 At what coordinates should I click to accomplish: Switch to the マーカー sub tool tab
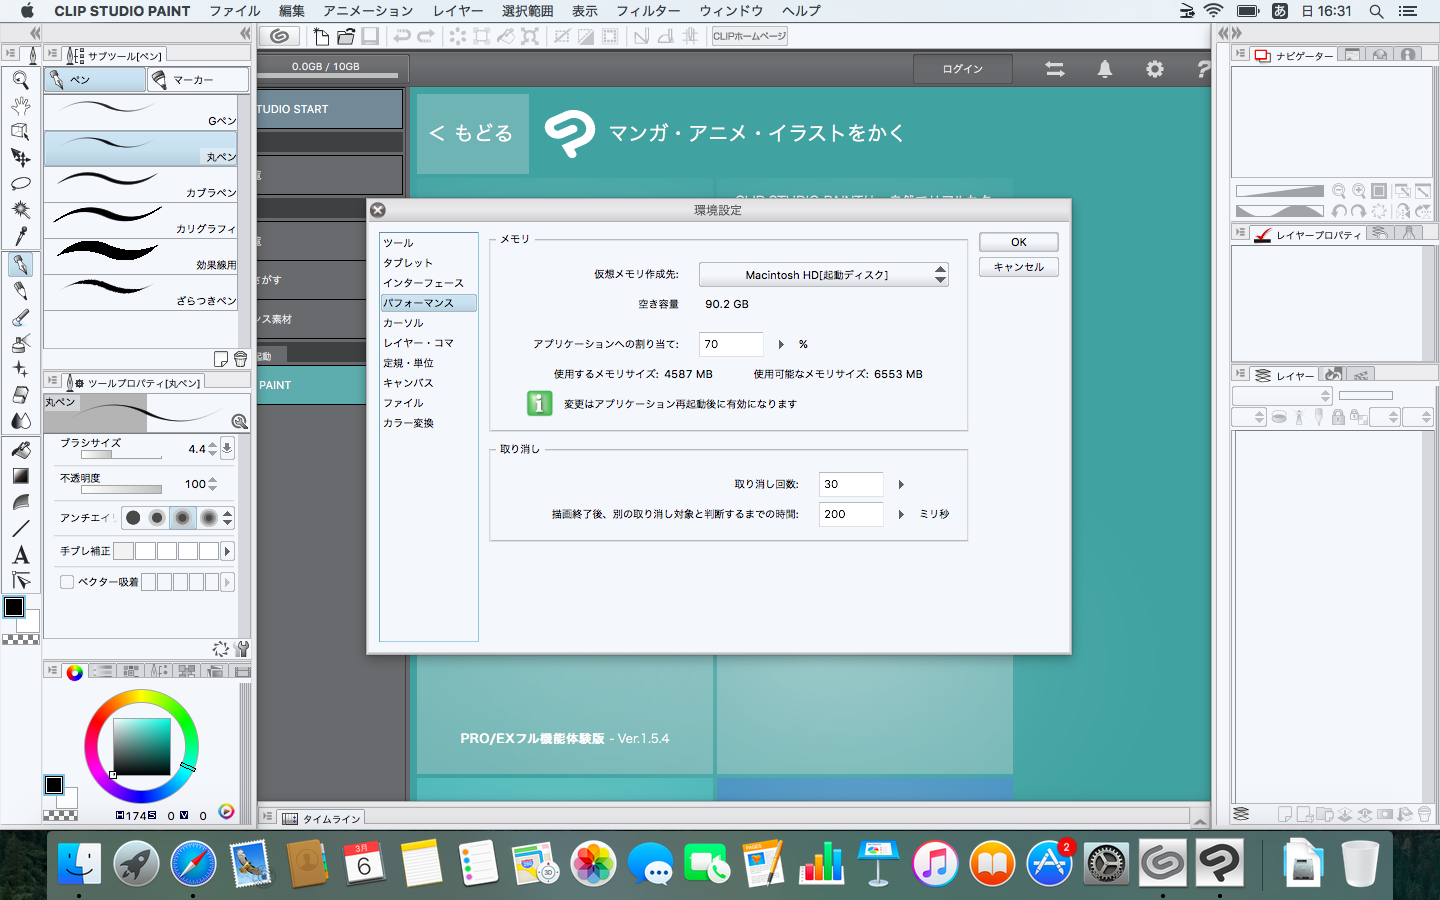pos(197,80)
